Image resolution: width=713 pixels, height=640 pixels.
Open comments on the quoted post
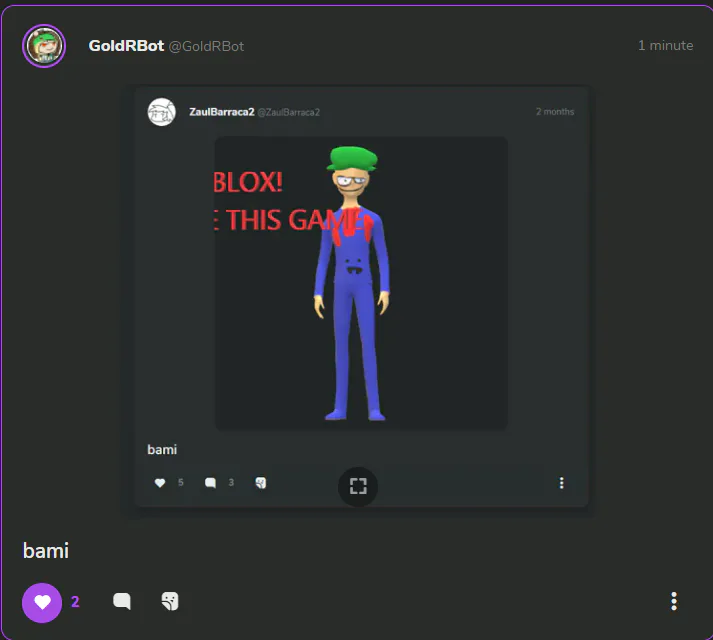pos(210,483)
